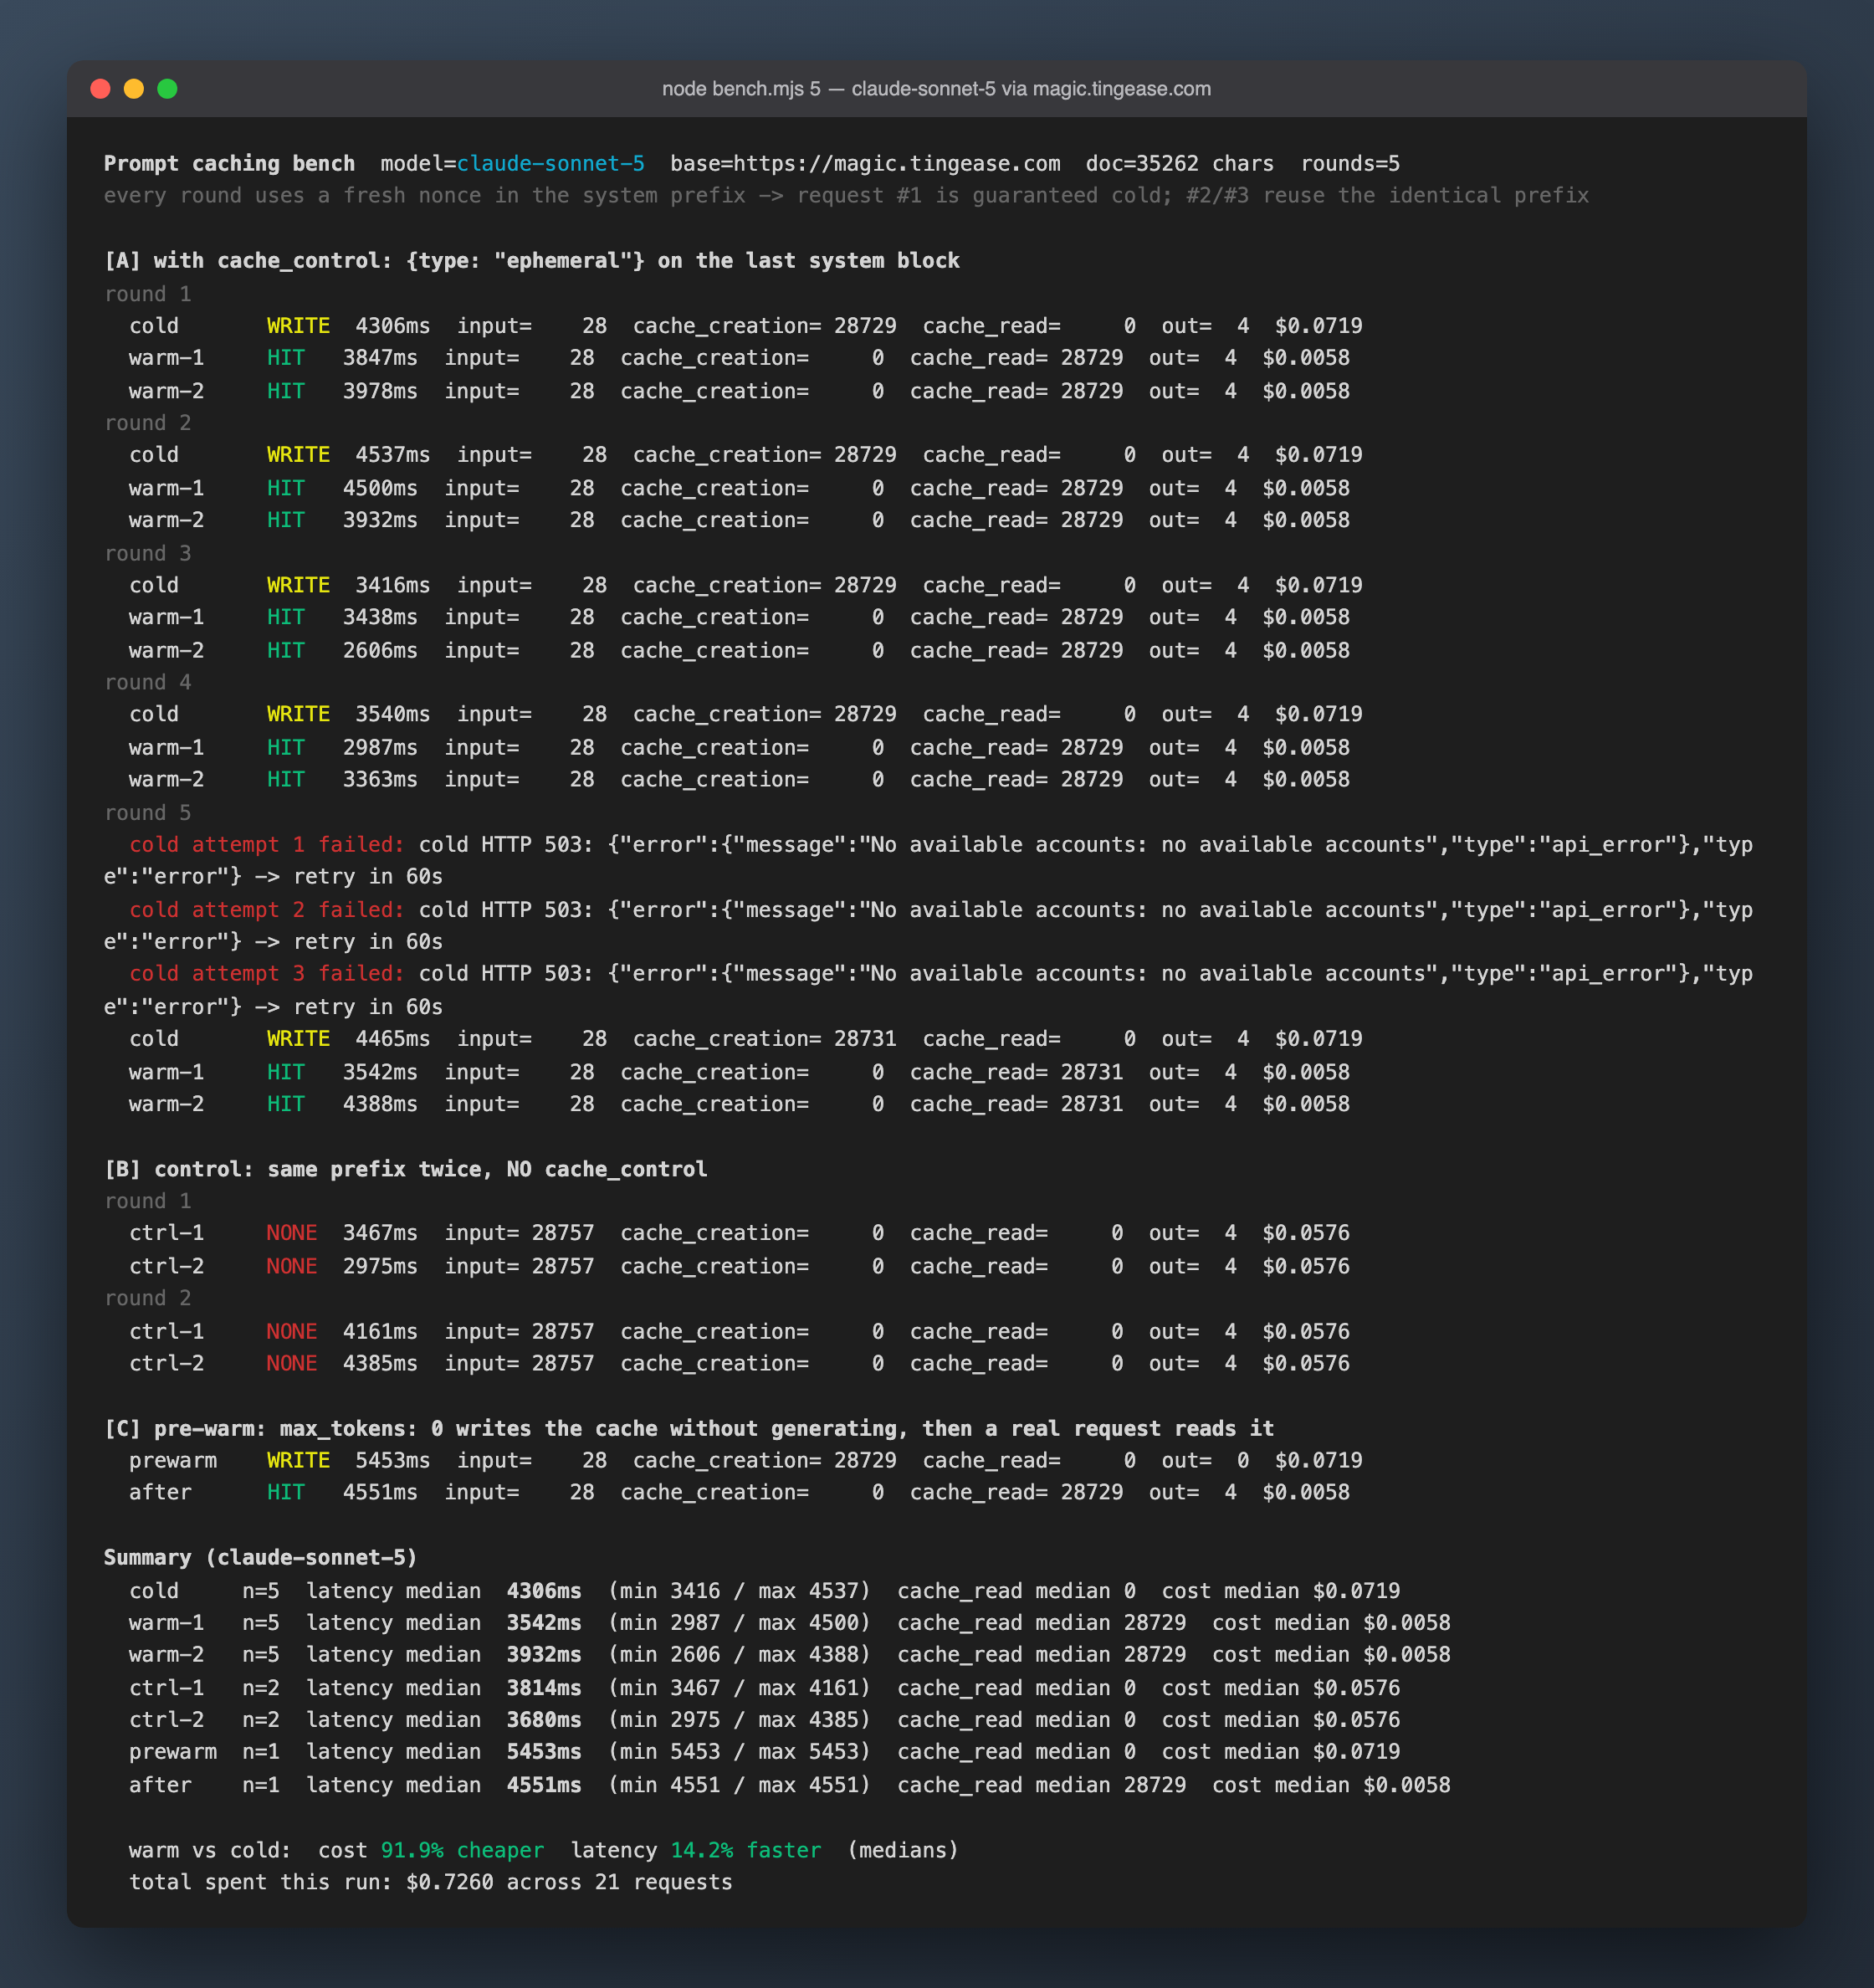The image size is (1874, 1988).
Task: Click '(min 2606 / max 4388)' in summary
Action: coord(739,1655)
